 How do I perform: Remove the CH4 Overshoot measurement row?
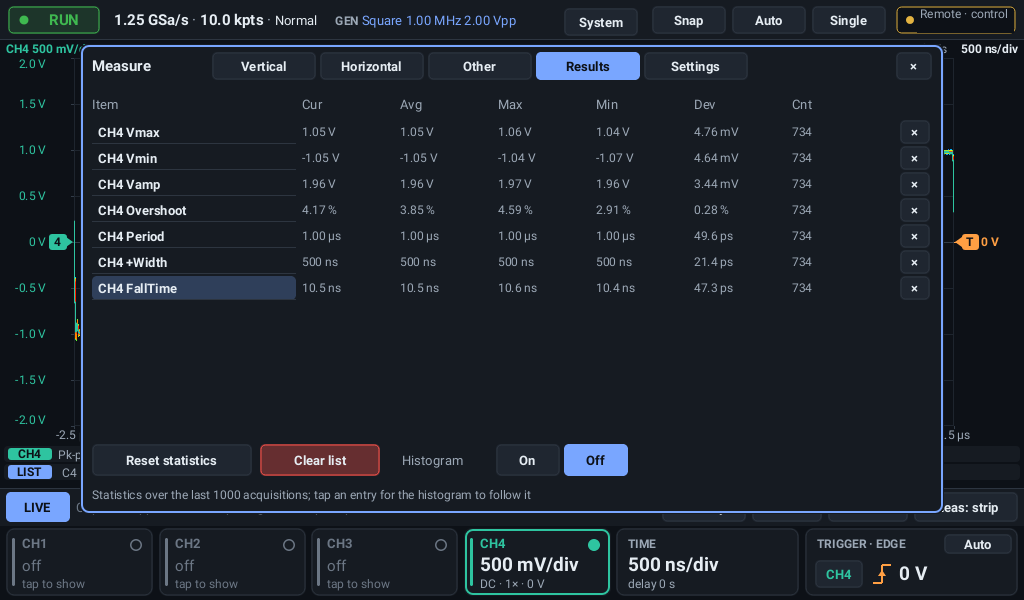[914, 210]
